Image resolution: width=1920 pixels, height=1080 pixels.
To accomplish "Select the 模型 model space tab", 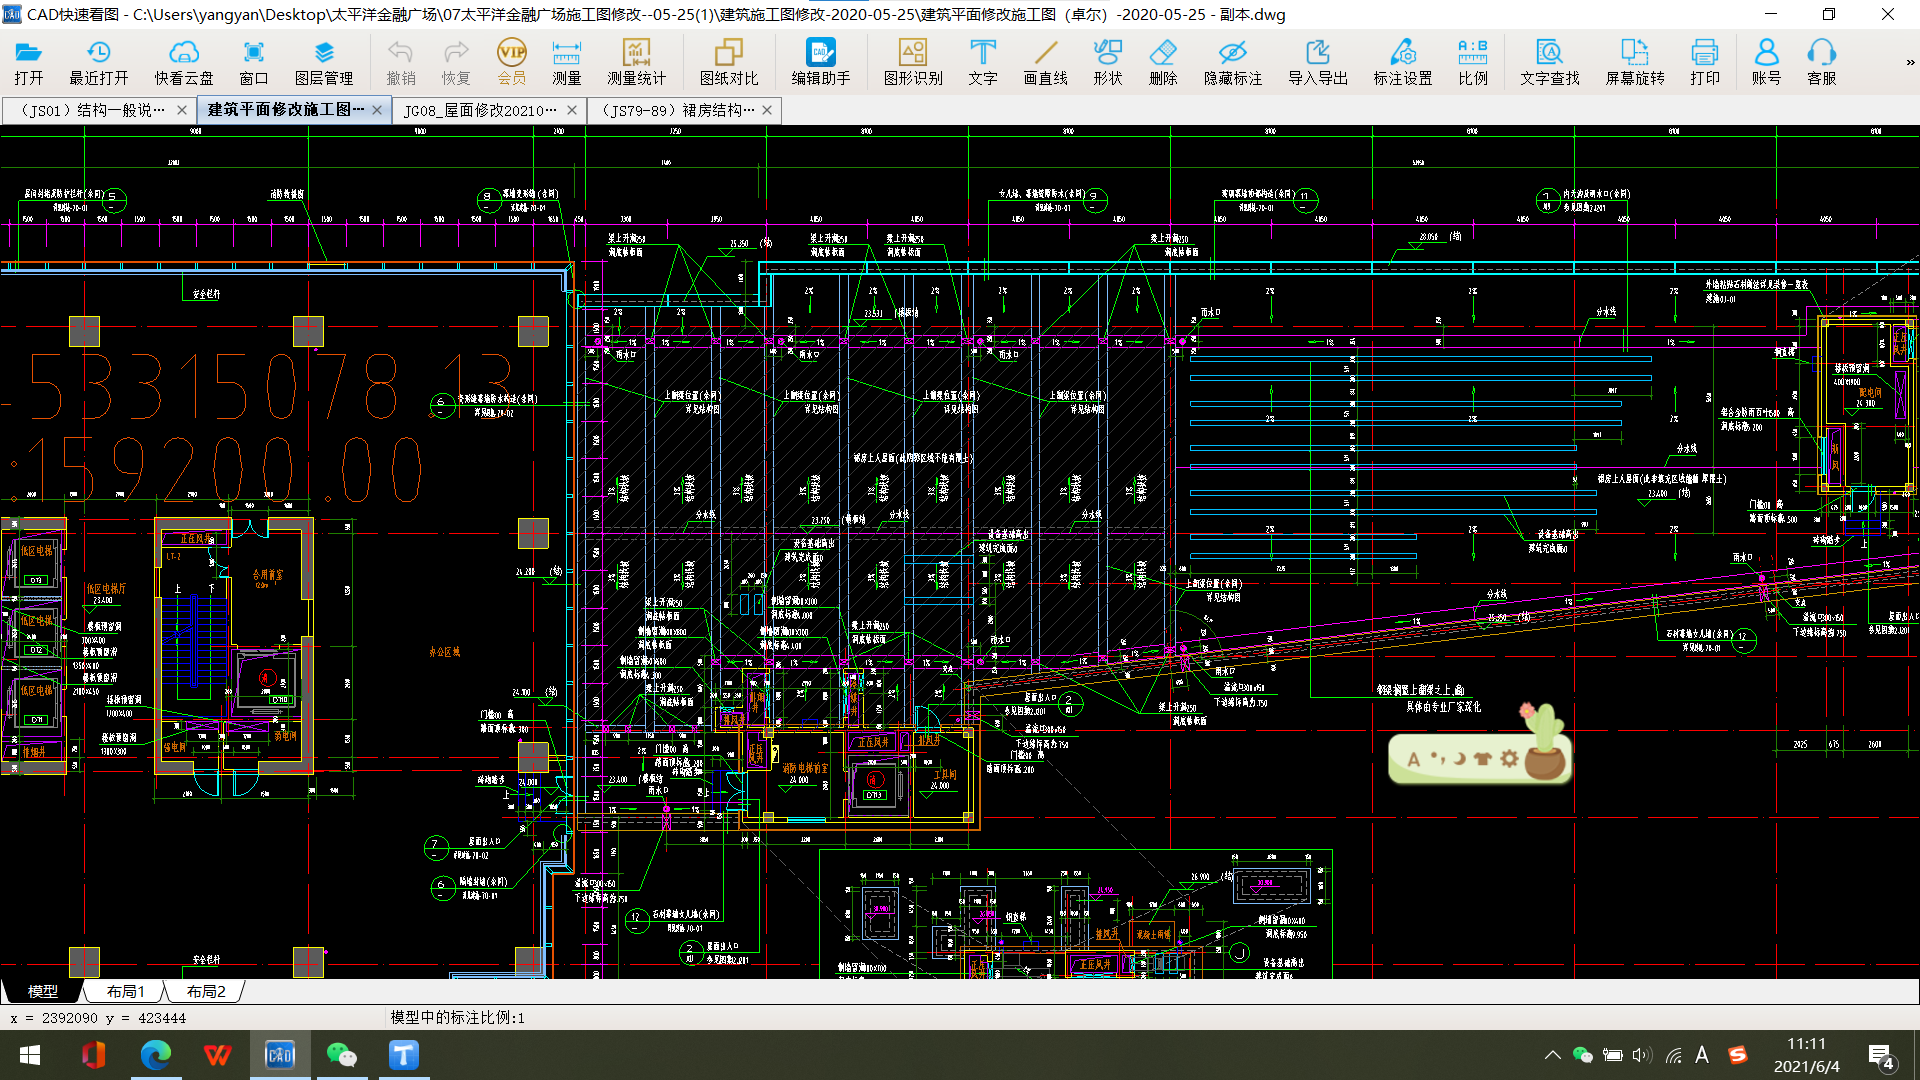I will pos(42,991).
